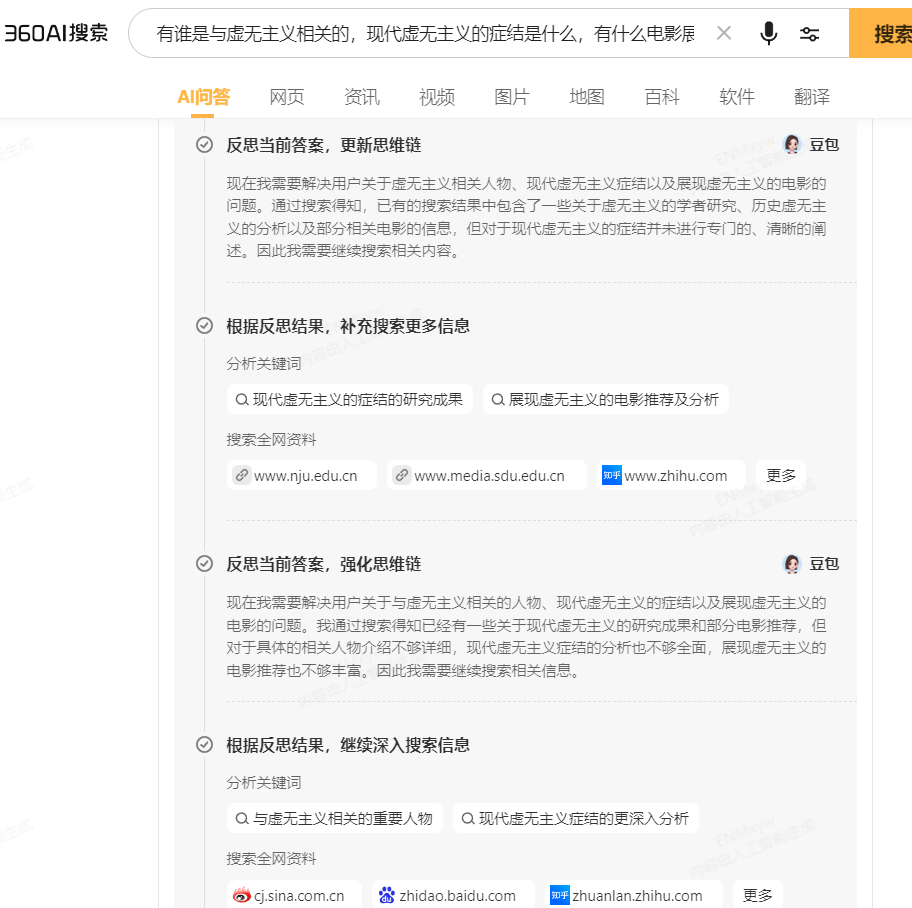Clear the search query with the X icon
The image size is (912, 908).
[723, 33]
